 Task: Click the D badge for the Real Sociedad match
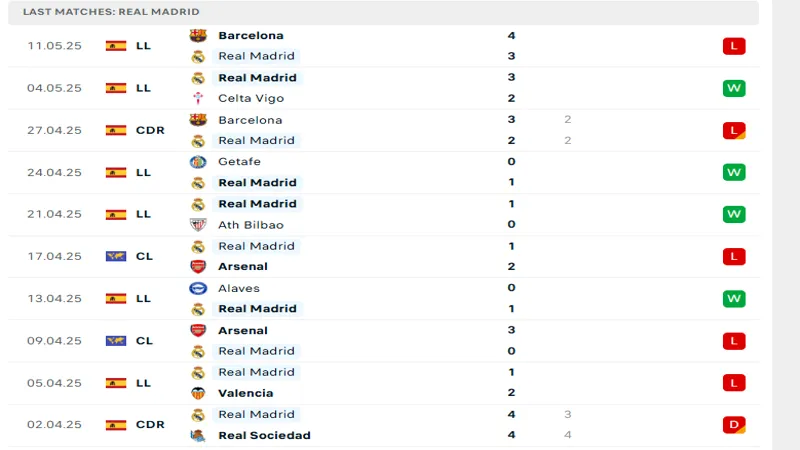(x=734, y=425)
